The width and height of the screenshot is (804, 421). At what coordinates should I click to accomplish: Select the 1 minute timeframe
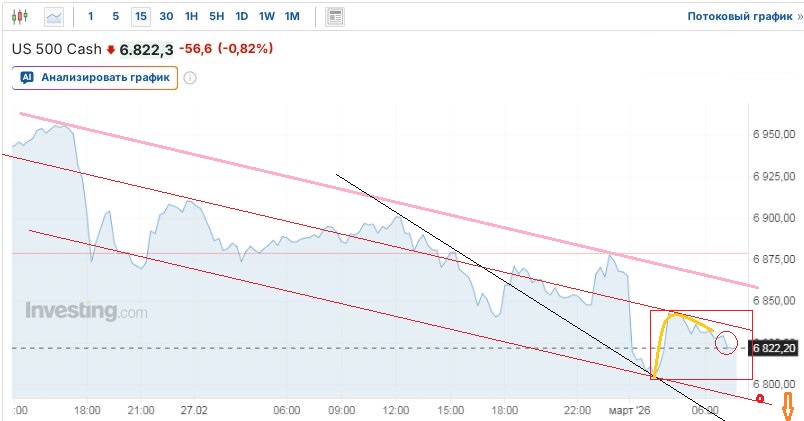pyautogui.click(x=91, y=16)
